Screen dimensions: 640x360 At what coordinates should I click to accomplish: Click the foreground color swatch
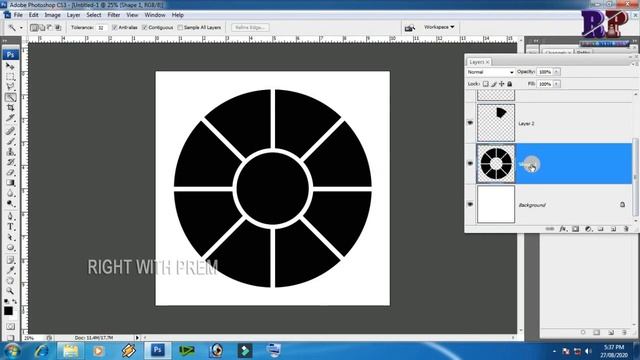point(8,311)
